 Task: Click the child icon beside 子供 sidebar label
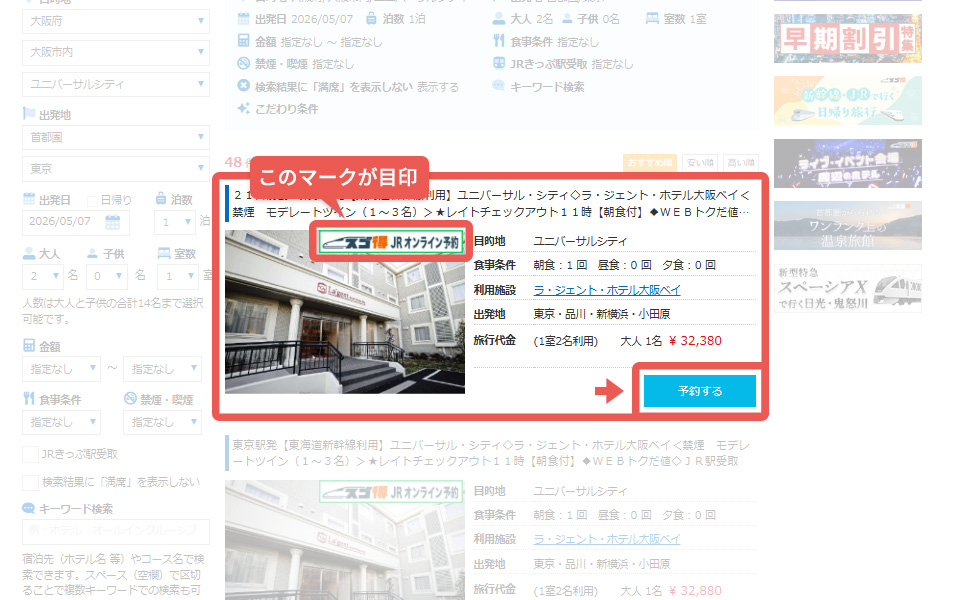click(92, 253)
